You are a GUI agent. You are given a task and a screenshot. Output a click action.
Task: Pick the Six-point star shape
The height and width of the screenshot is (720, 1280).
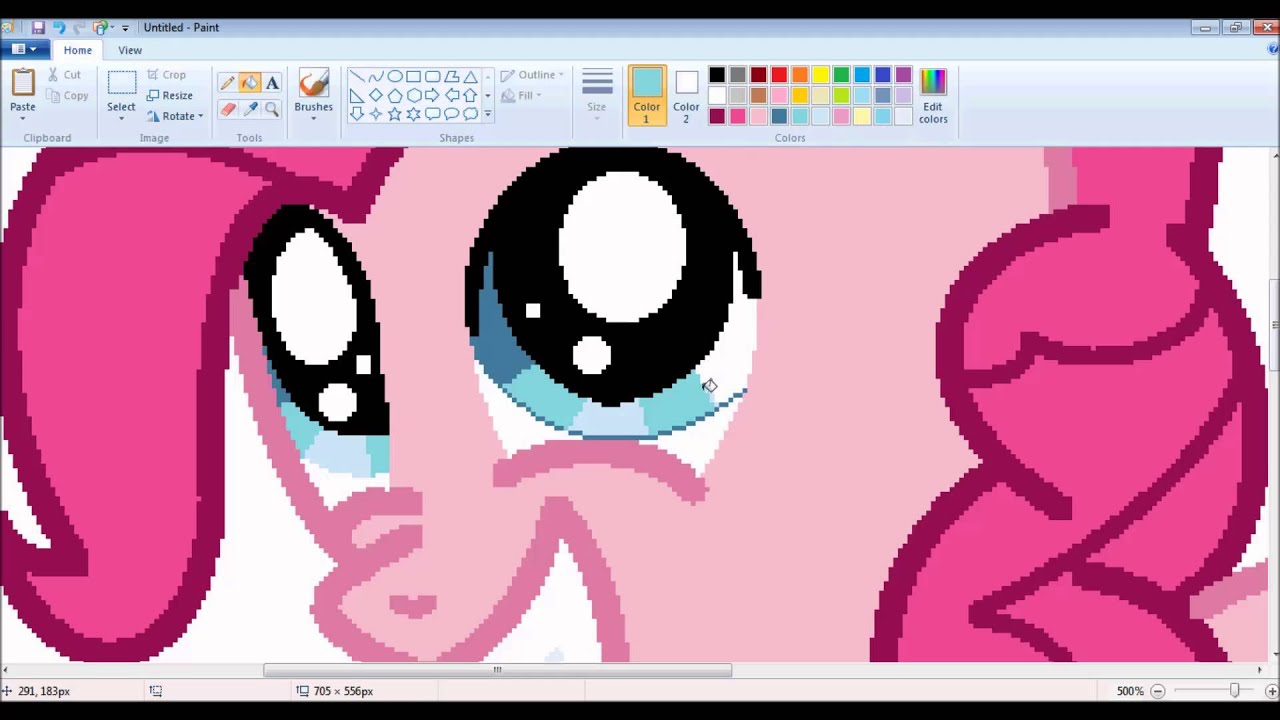point(413,114)
